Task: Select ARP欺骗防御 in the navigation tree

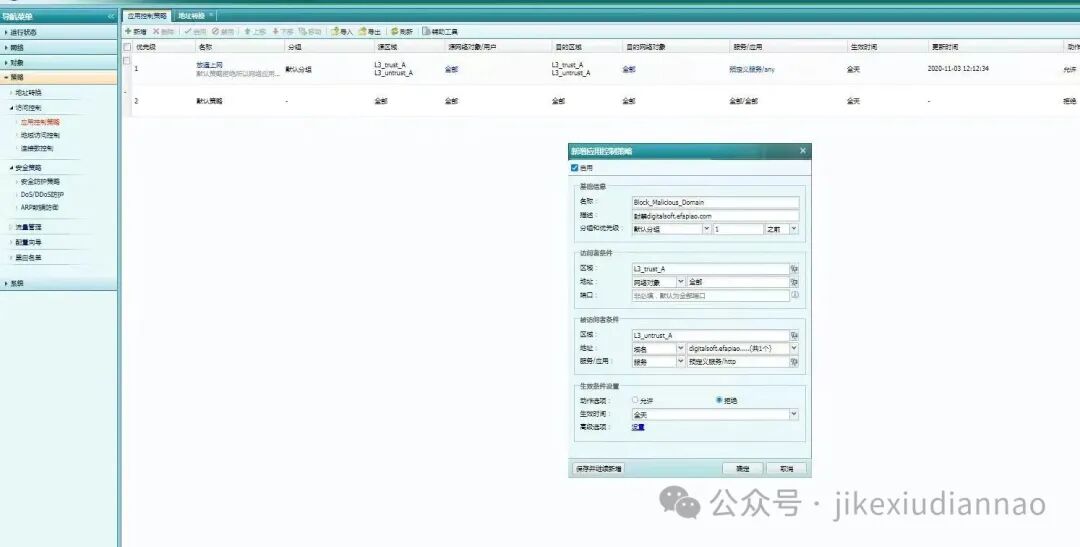Action: coord(39,207)
